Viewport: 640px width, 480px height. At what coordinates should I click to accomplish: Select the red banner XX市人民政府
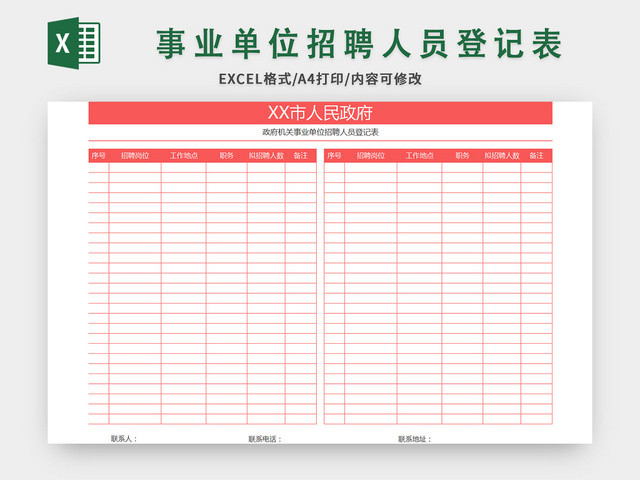pyautogui.click(x=320, y=113)
